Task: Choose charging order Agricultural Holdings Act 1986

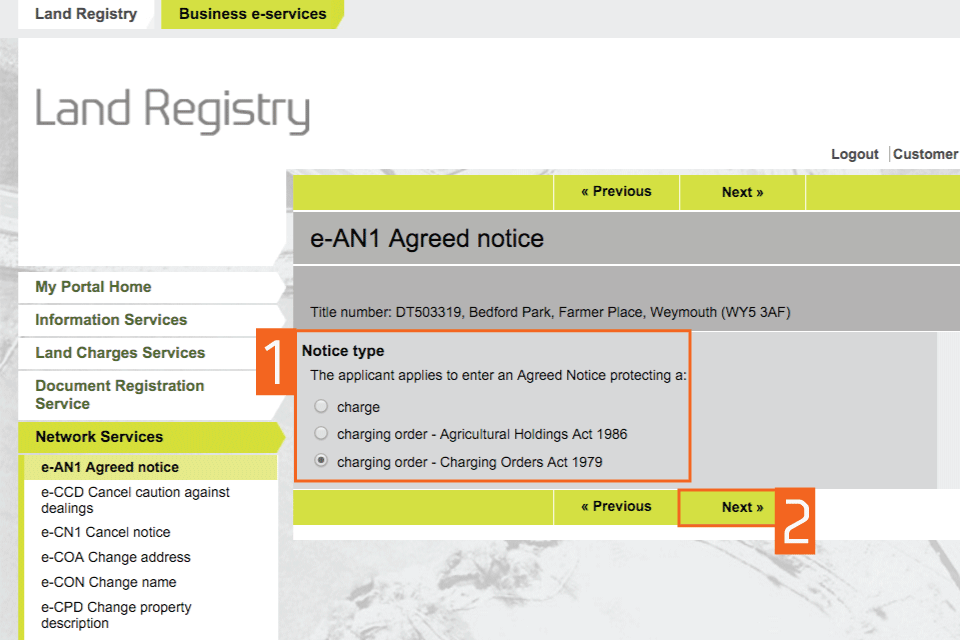Action: pos(321,434)
